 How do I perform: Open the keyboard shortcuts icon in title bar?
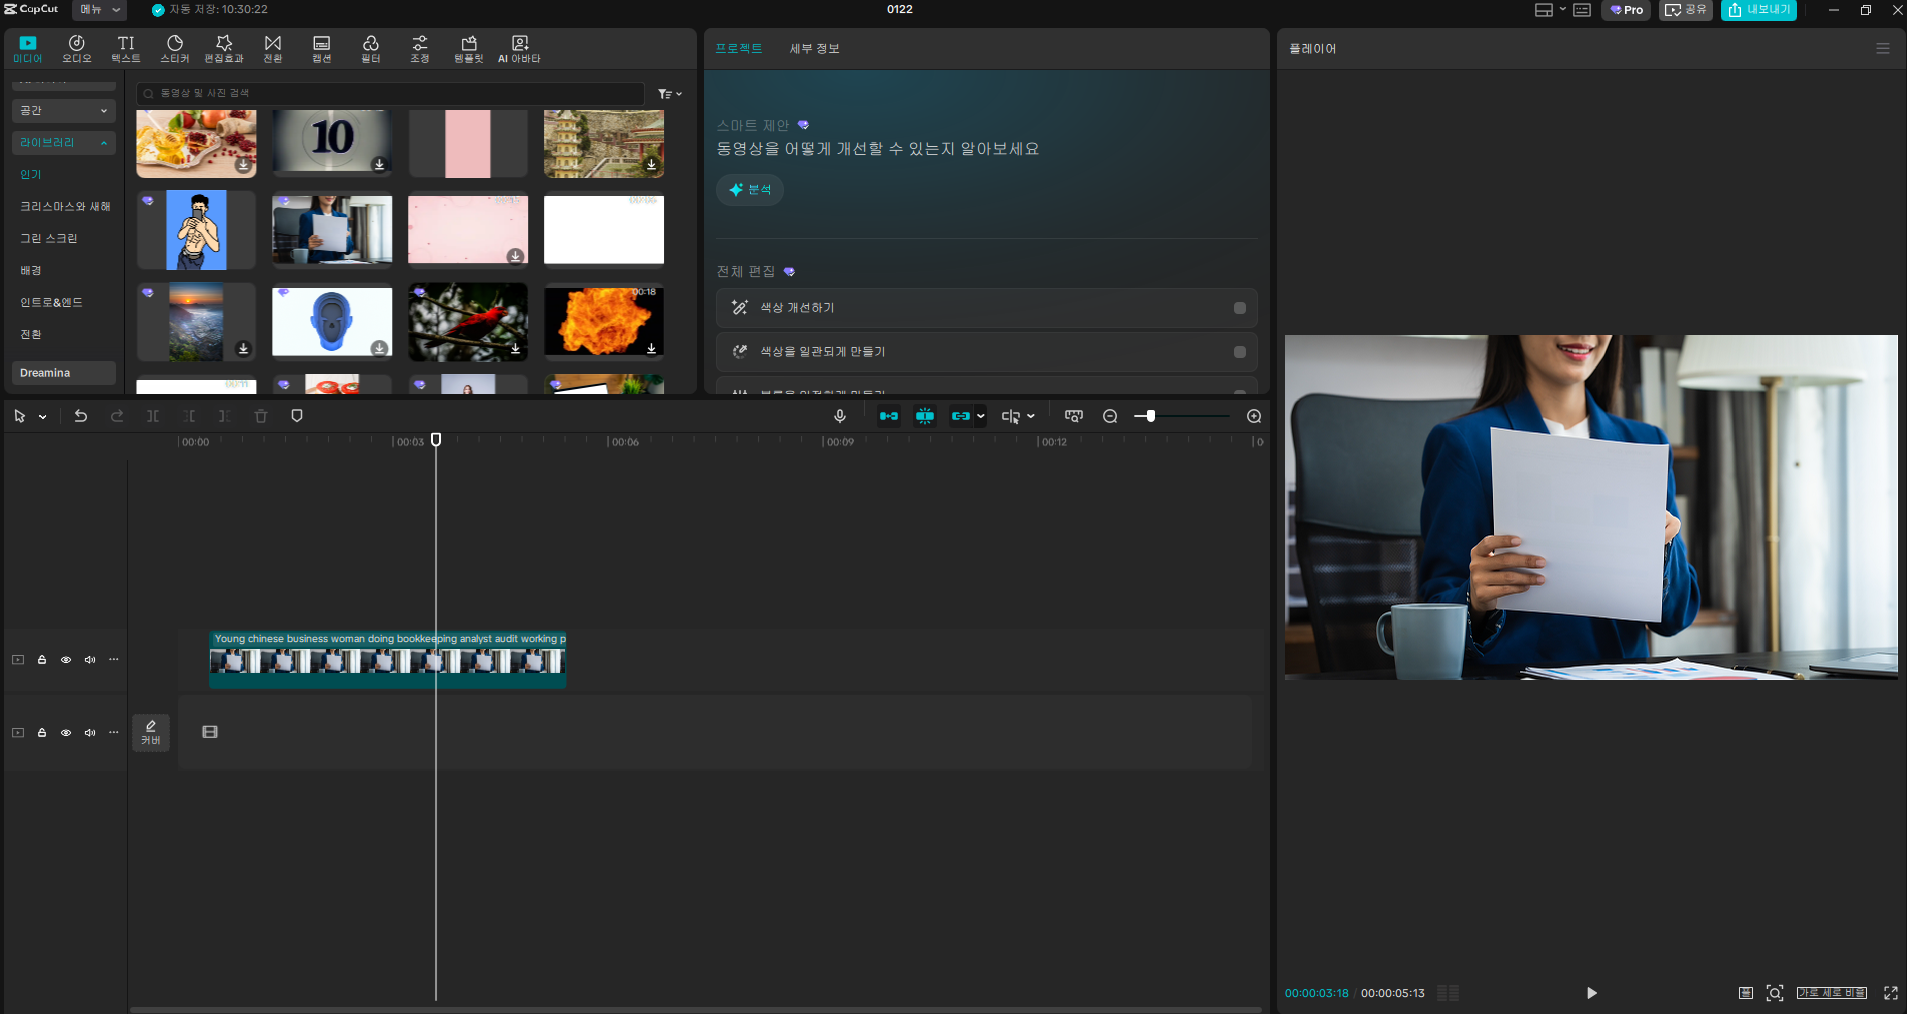point(1582,10)
